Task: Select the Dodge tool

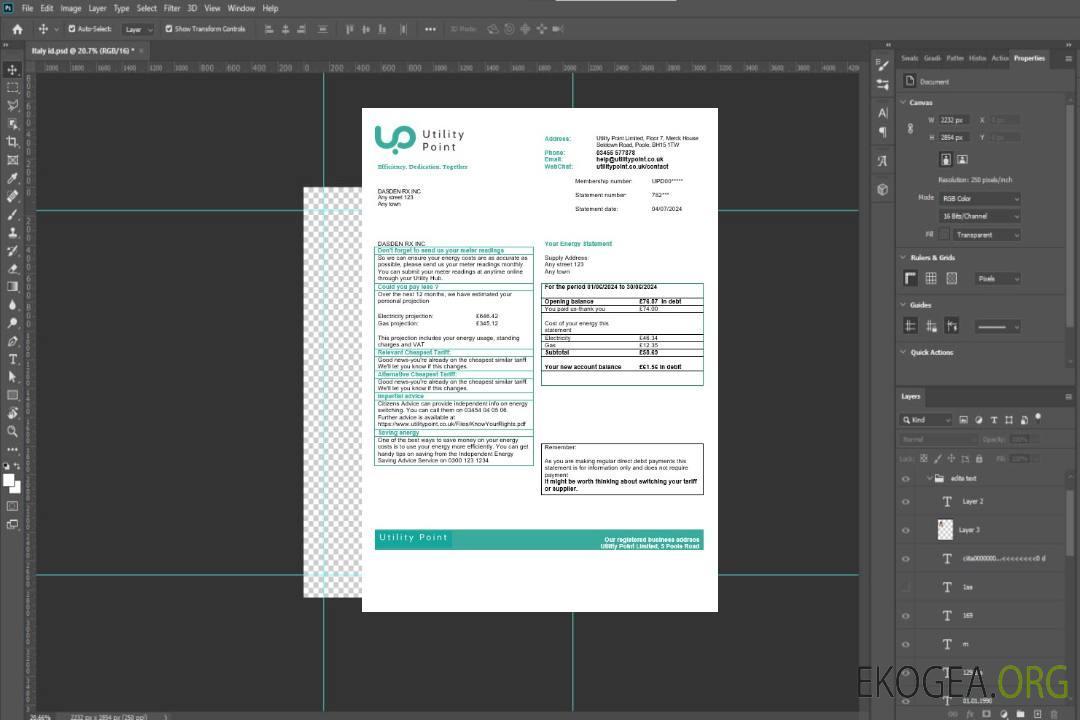Action: [12, 322]
